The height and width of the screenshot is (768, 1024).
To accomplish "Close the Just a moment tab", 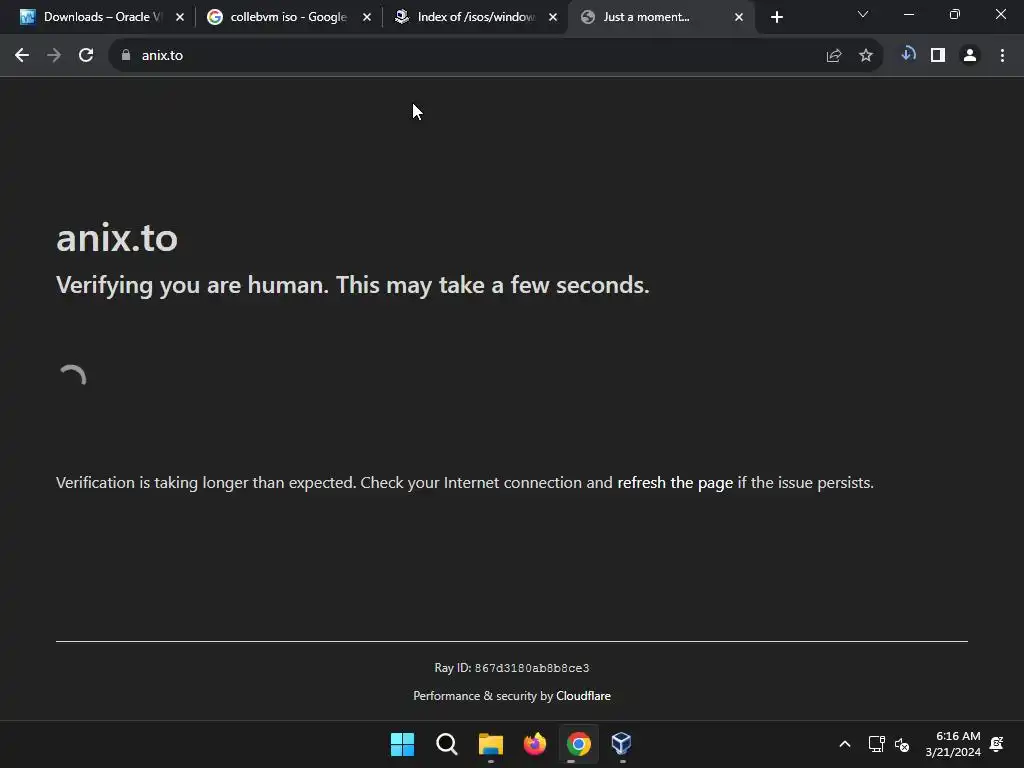I will (x=739, y=17).
